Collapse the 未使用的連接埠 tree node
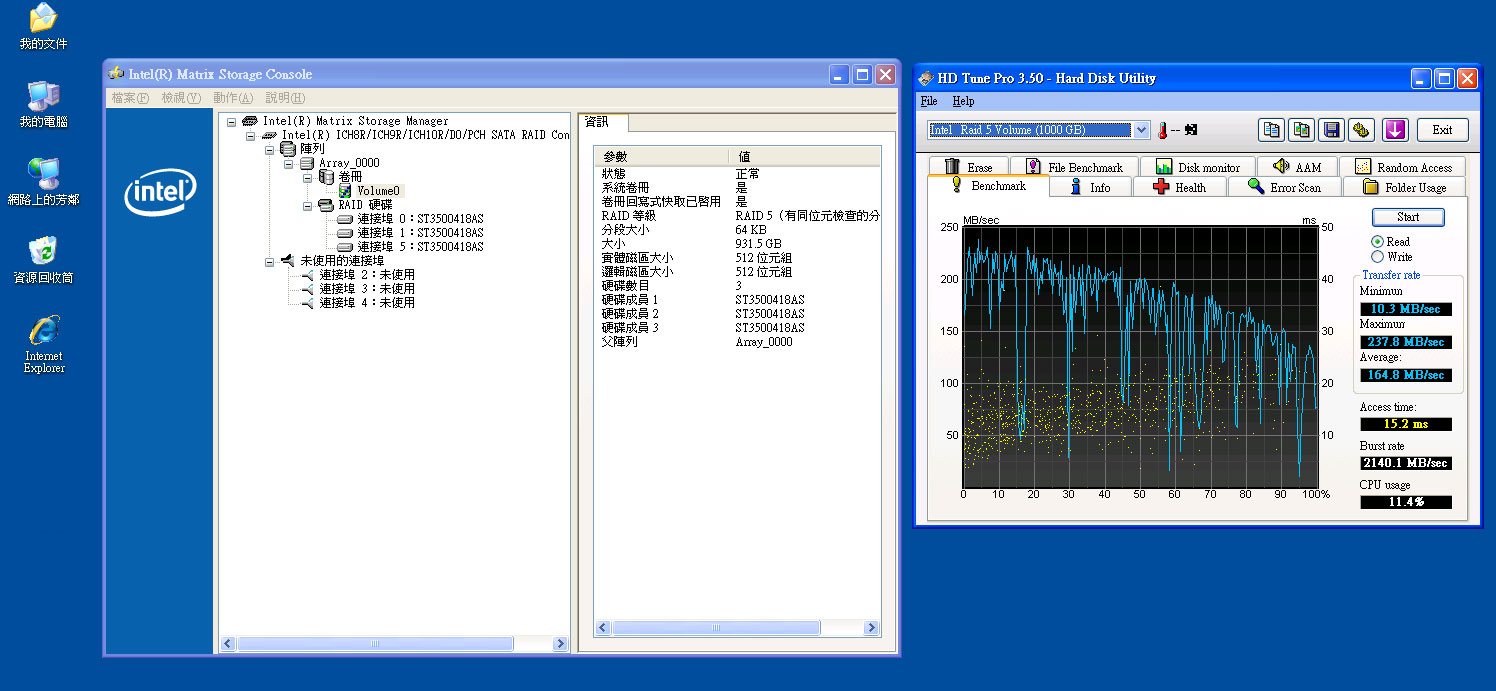This screenshot has width=1496, height=691. coord(270,261)
